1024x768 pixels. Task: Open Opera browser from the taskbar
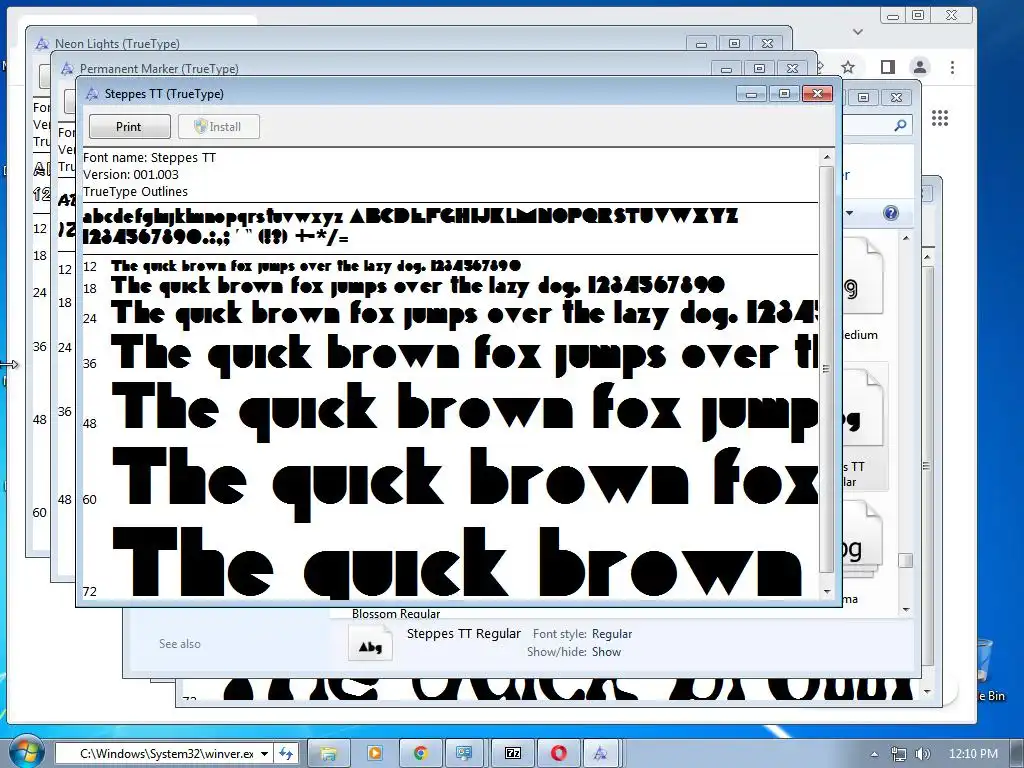click(x=558, y=754)
